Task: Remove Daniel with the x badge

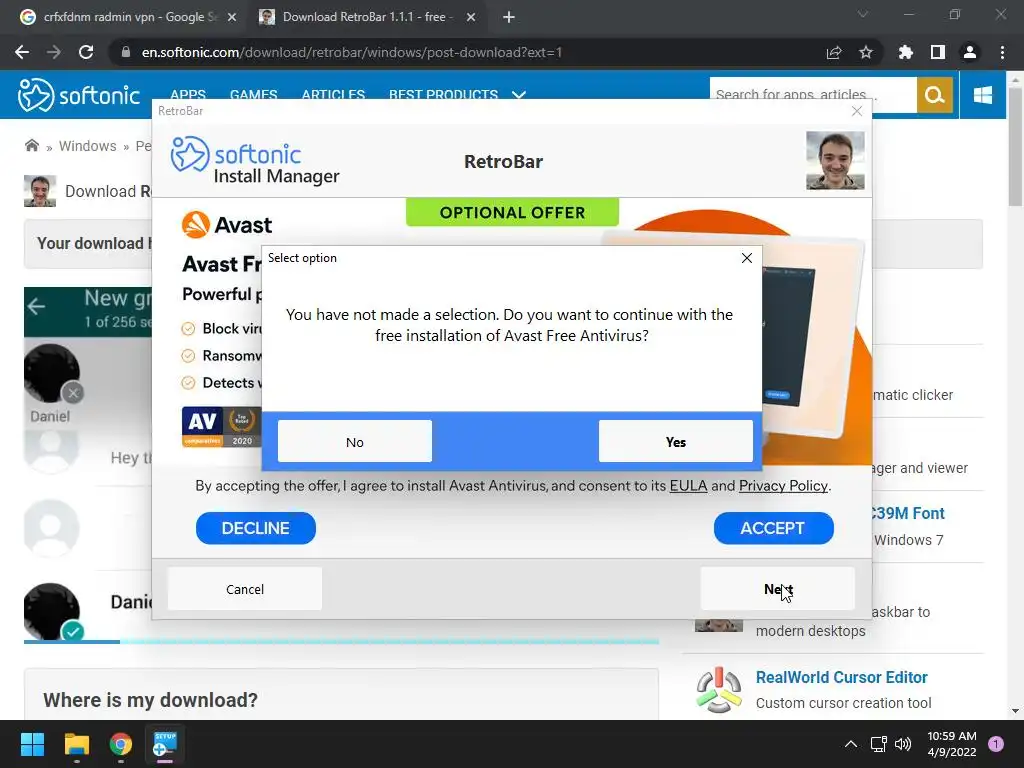Action: pyautogui.click(x=73, y=393)
